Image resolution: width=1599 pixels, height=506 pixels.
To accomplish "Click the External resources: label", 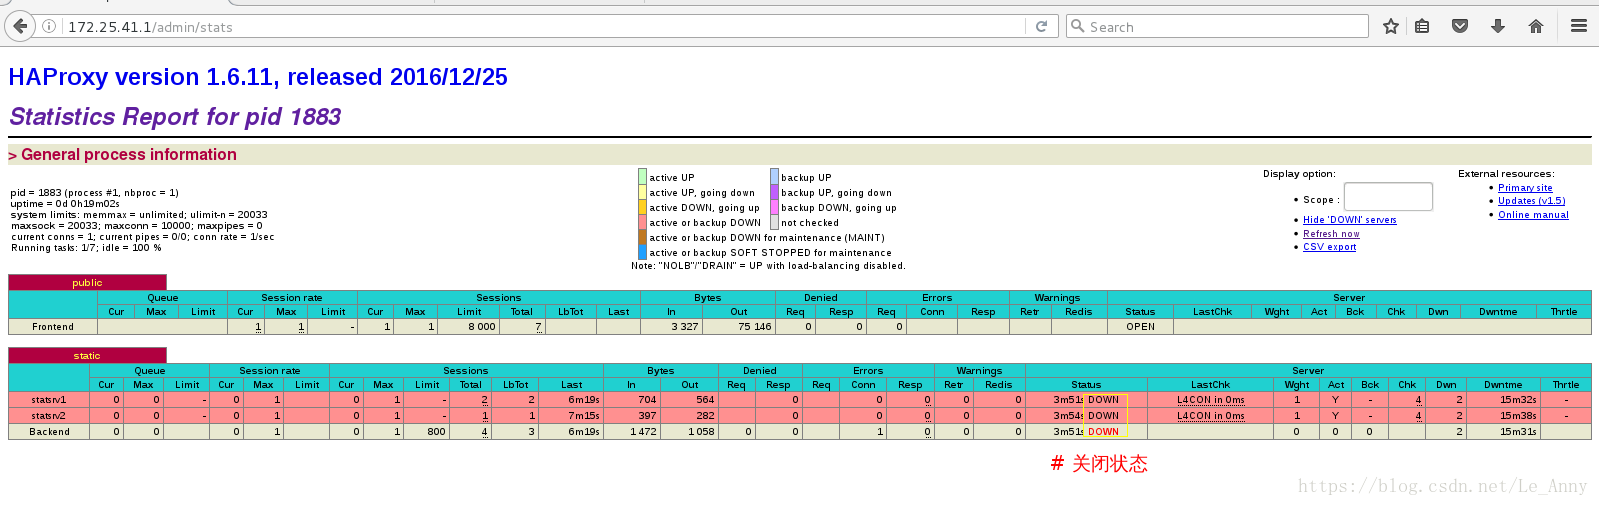I will (x=1506, y=174).
